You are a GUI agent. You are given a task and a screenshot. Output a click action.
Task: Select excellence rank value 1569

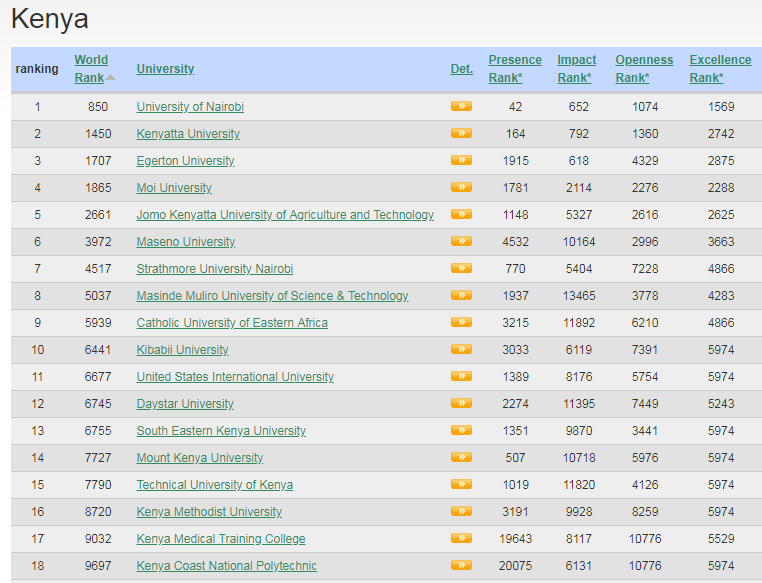click(721, 107)
